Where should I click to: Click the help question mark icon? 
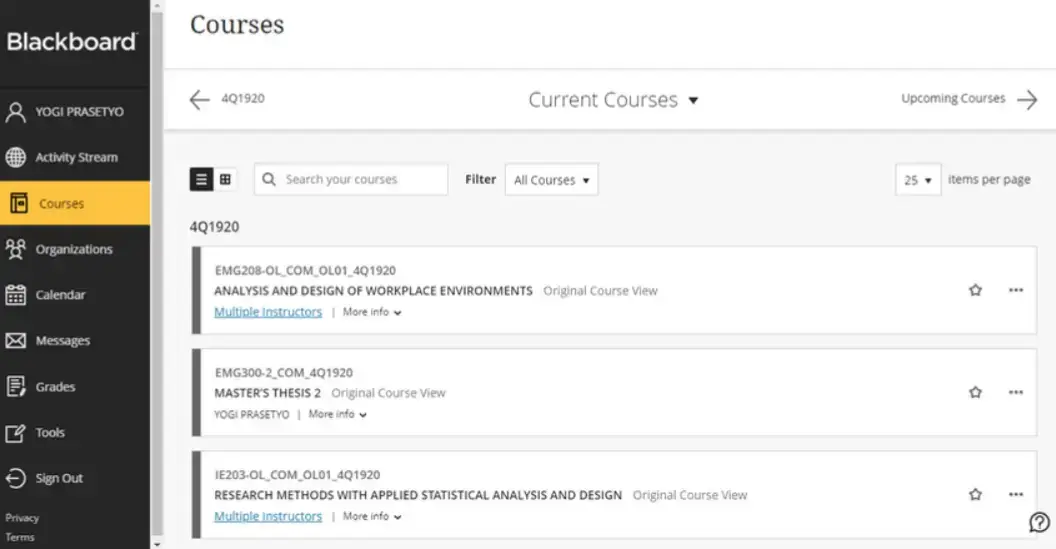click(x=1039, y=522)
